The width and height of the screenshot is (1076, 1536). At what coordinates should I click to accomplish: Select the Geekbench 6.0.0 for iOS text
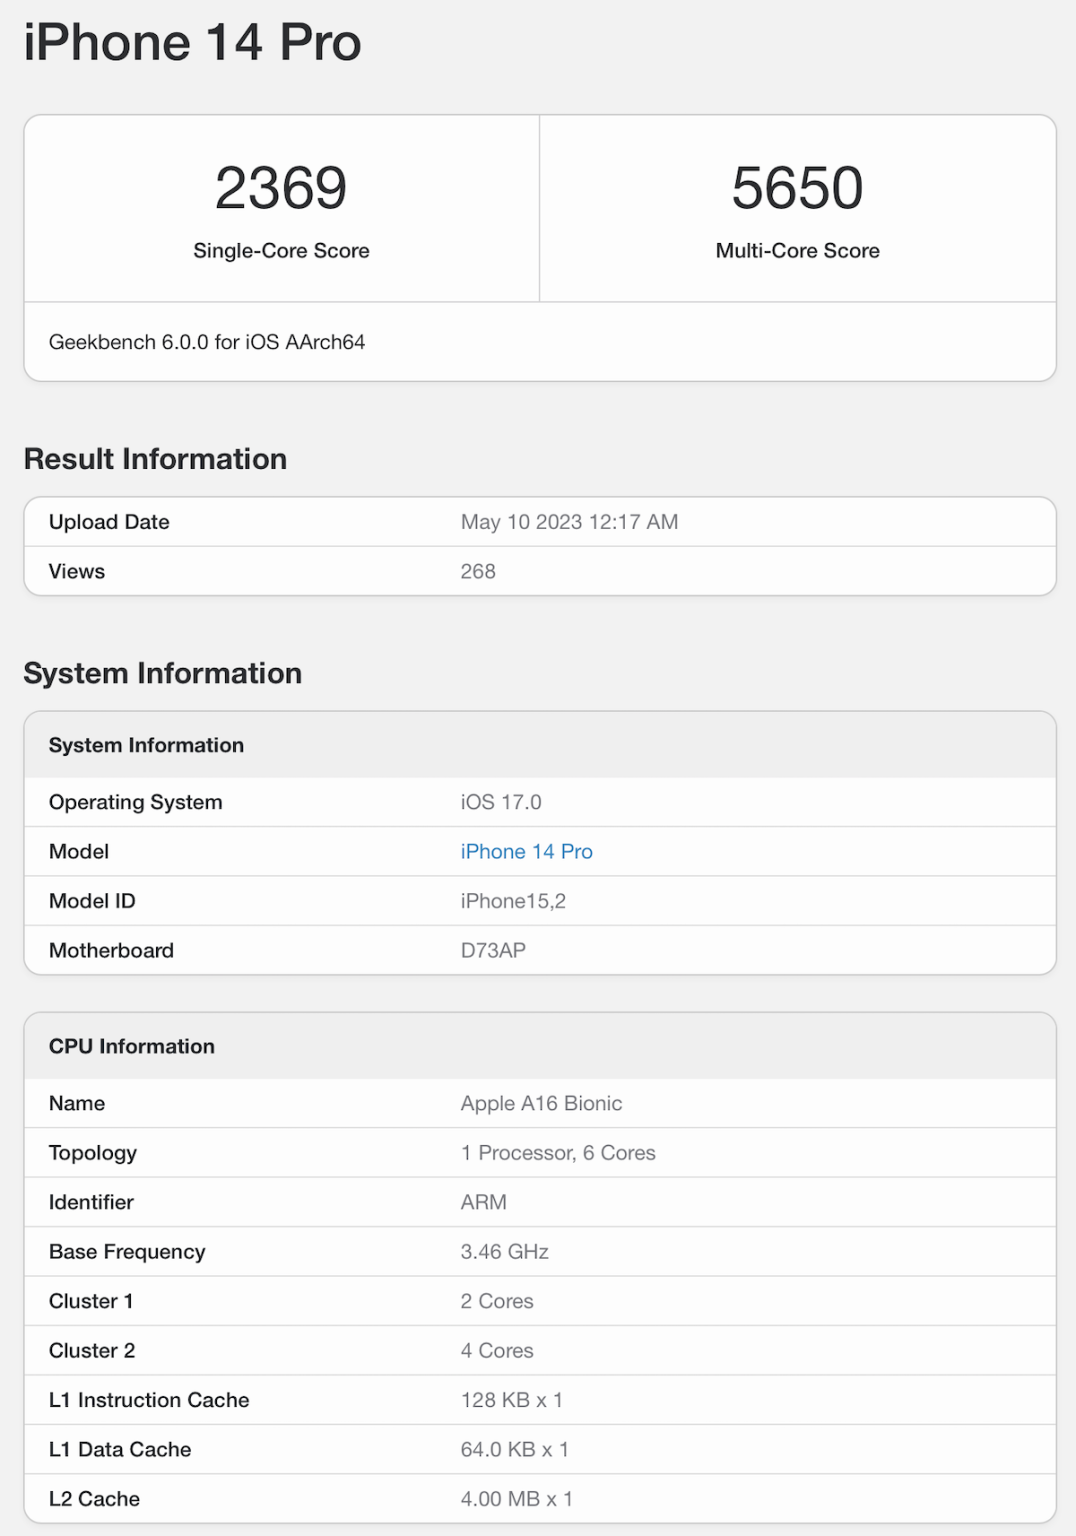207,341
